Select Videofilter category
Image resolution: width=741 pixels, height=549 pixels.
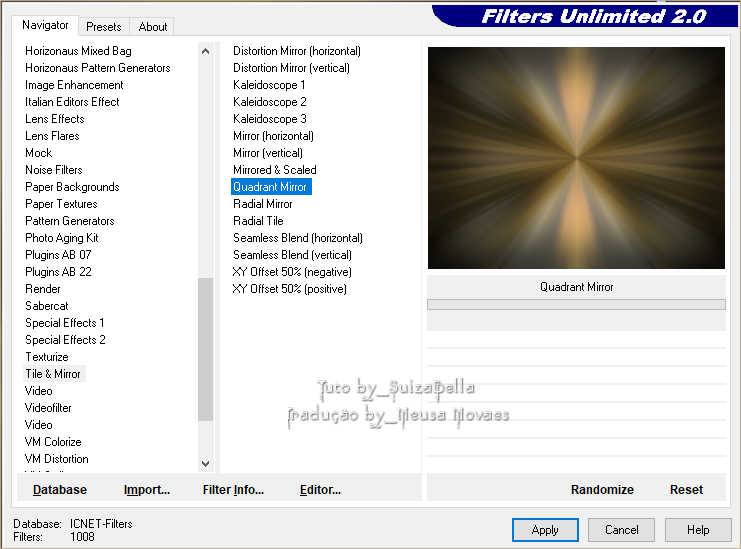tap(48, 408)
